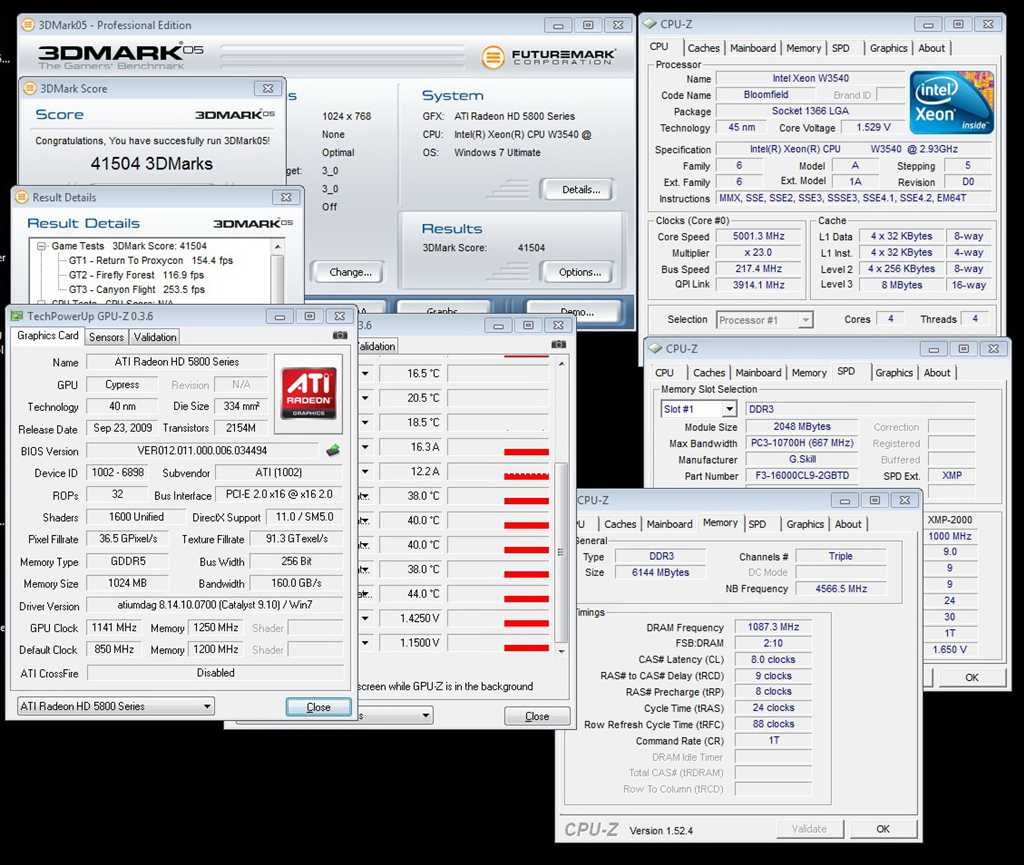Click the ATI Radeon logo in GPU-Z

[308, 392]
